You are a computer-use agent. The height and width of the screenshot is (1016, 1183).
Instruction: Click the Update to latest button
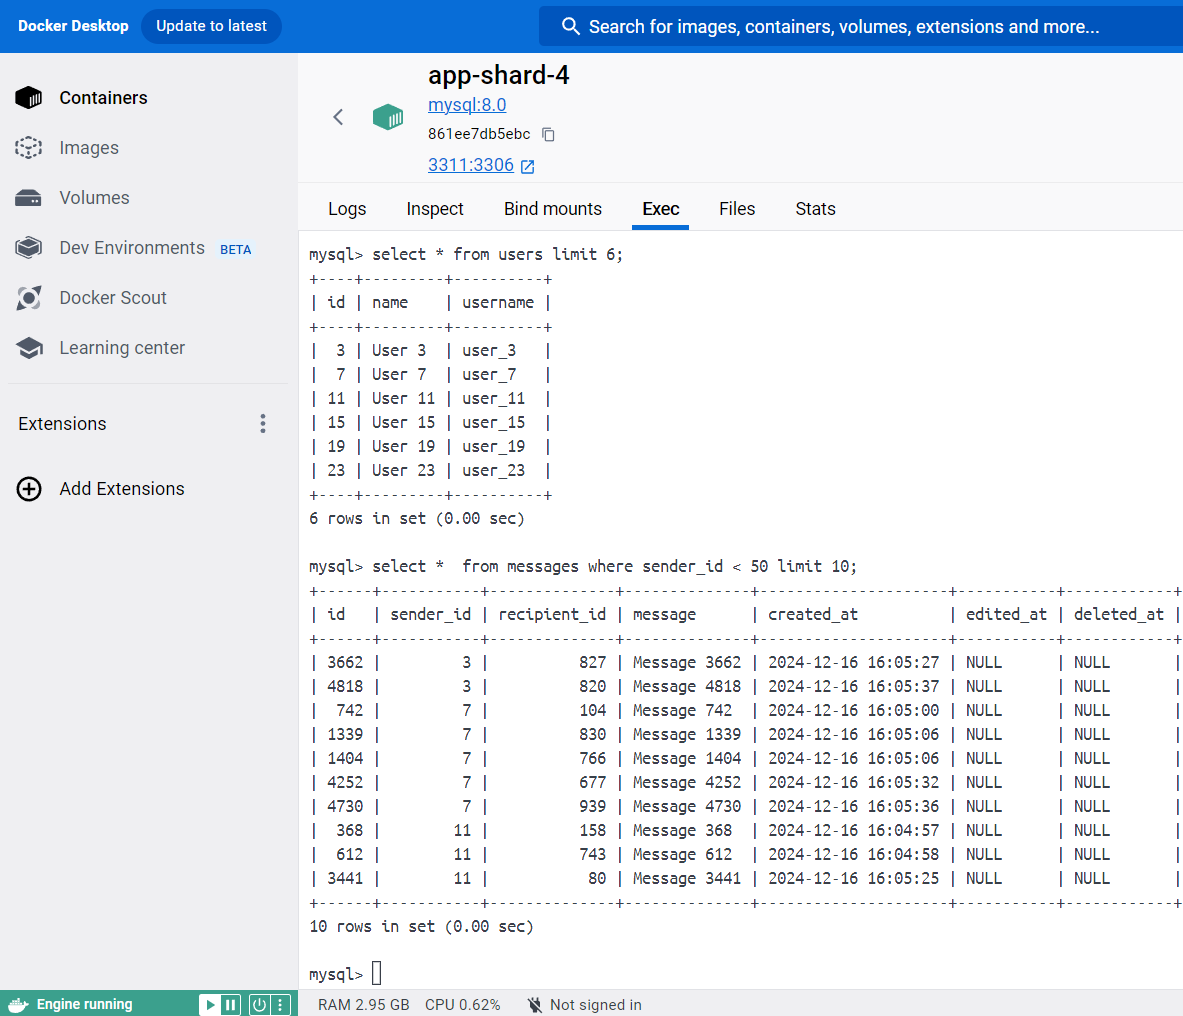pos(211,26)
